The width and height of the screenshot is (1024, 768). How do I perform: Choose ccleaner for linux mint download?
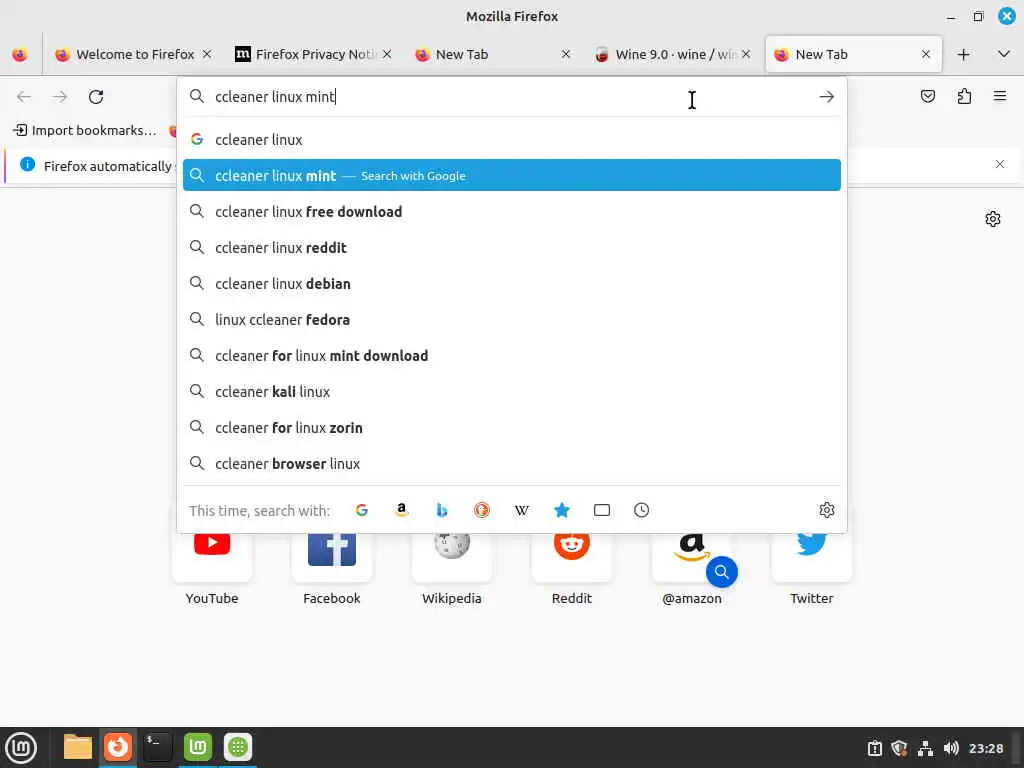coord(512,355)
